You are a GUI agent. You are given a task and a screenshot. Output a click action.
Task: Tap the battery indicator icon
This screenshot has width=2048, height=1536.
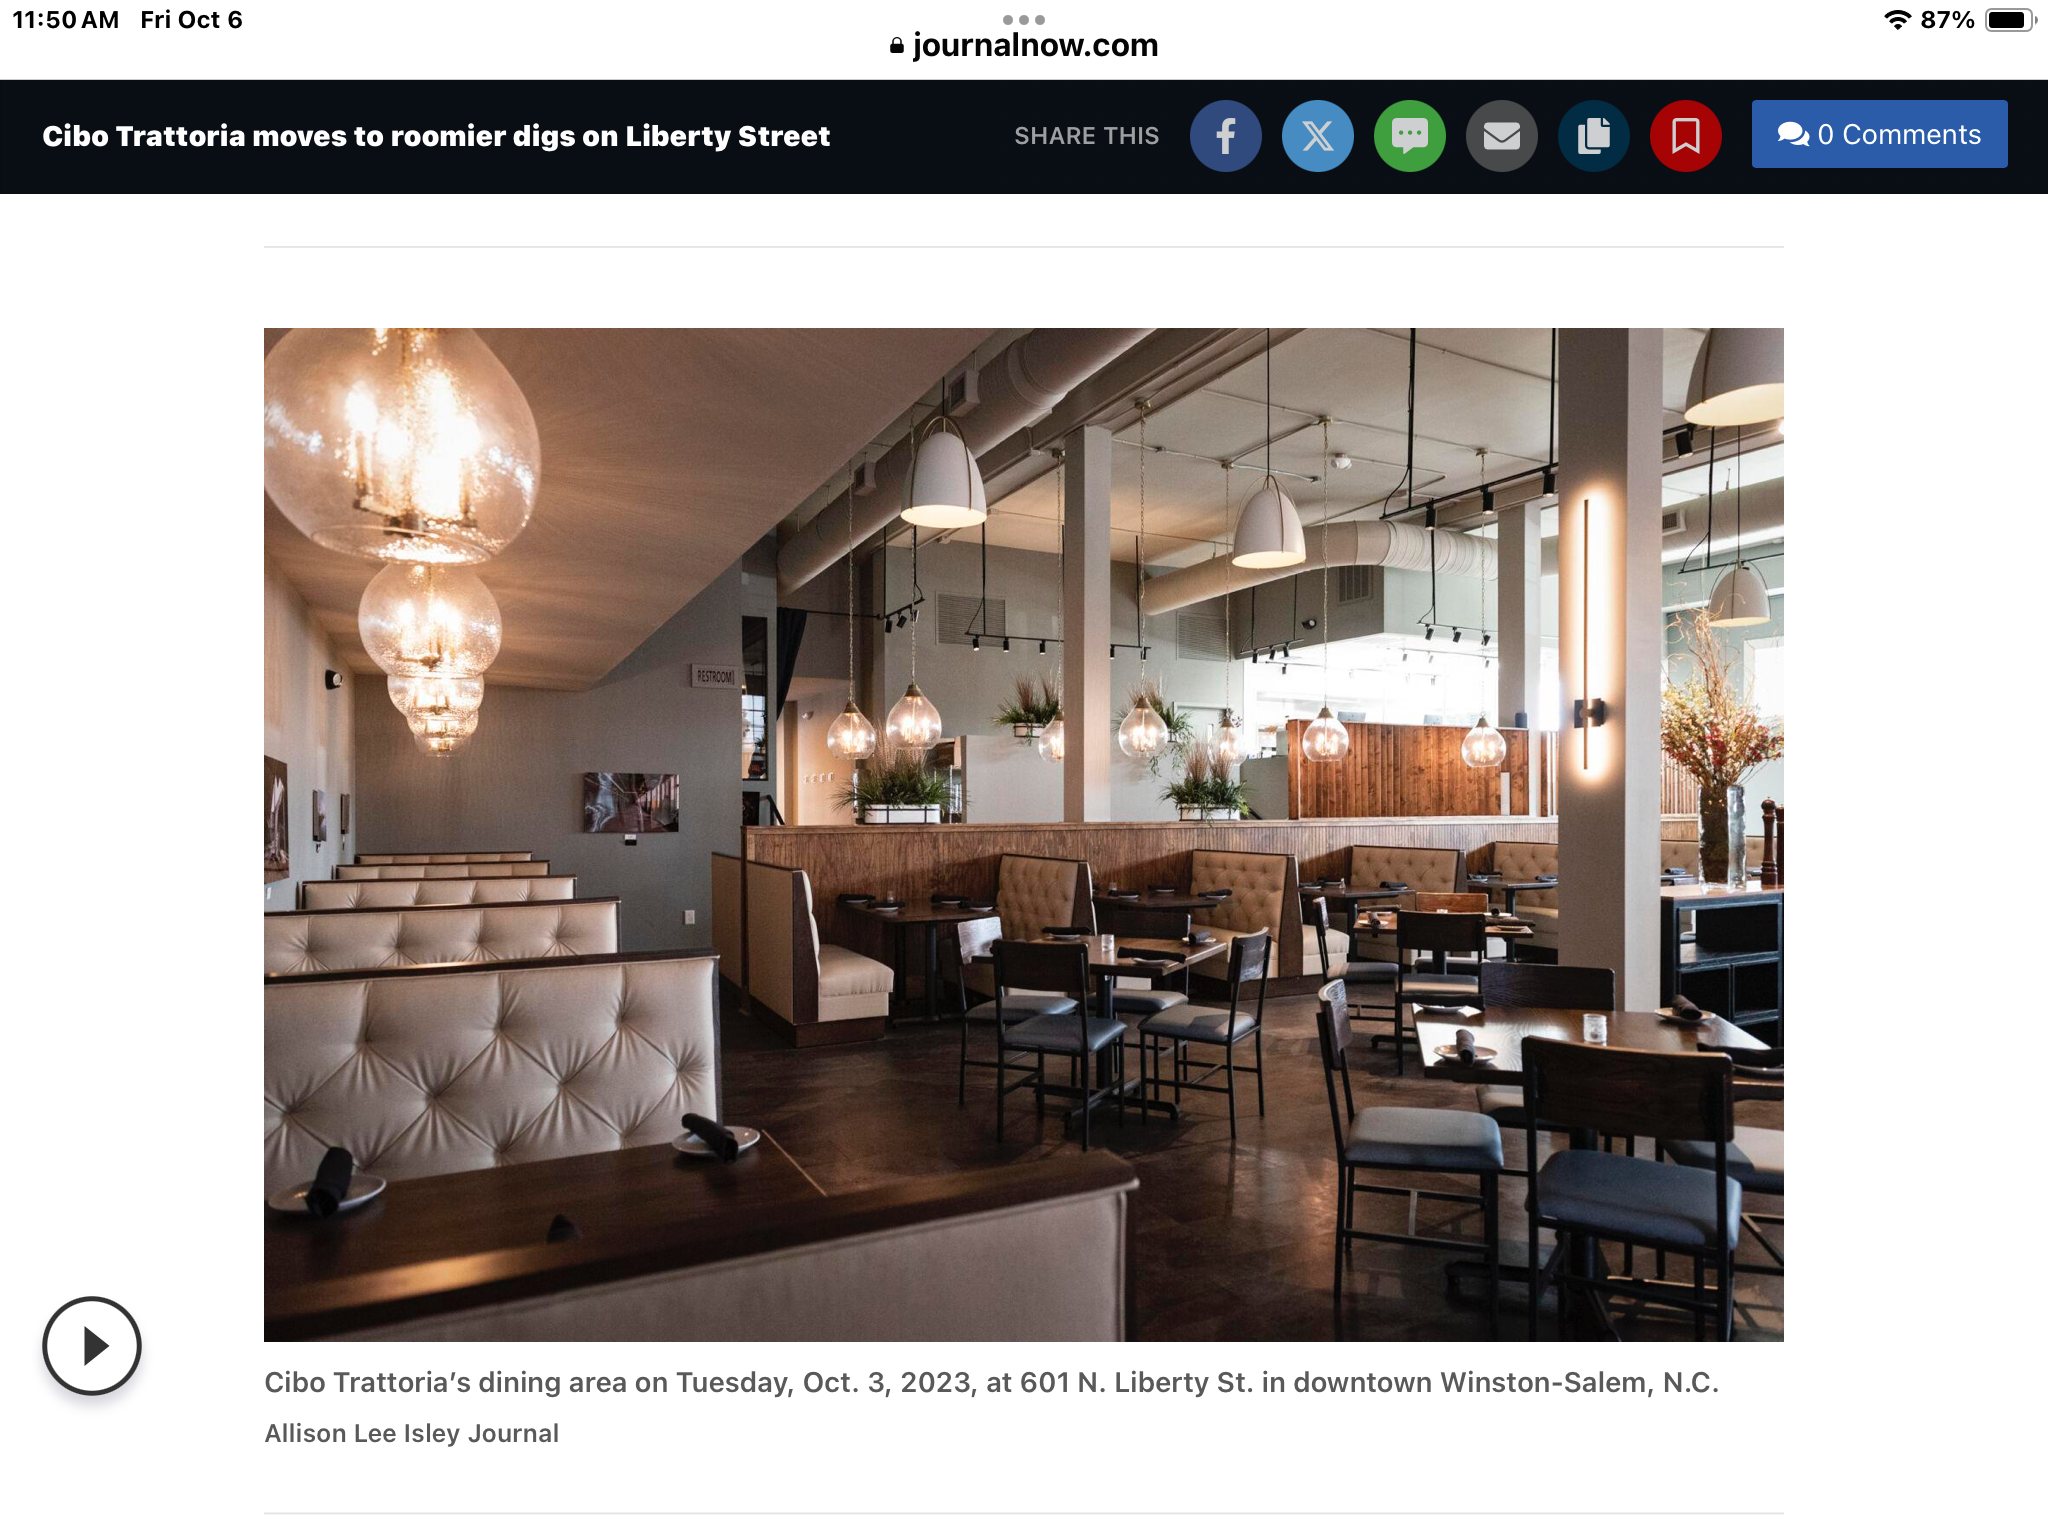click(2010, 20)
